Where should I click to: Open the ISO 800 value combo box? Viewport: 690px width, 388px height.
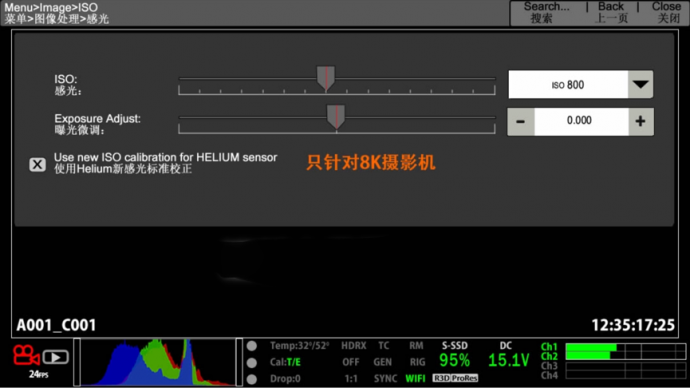pos(580,84)
